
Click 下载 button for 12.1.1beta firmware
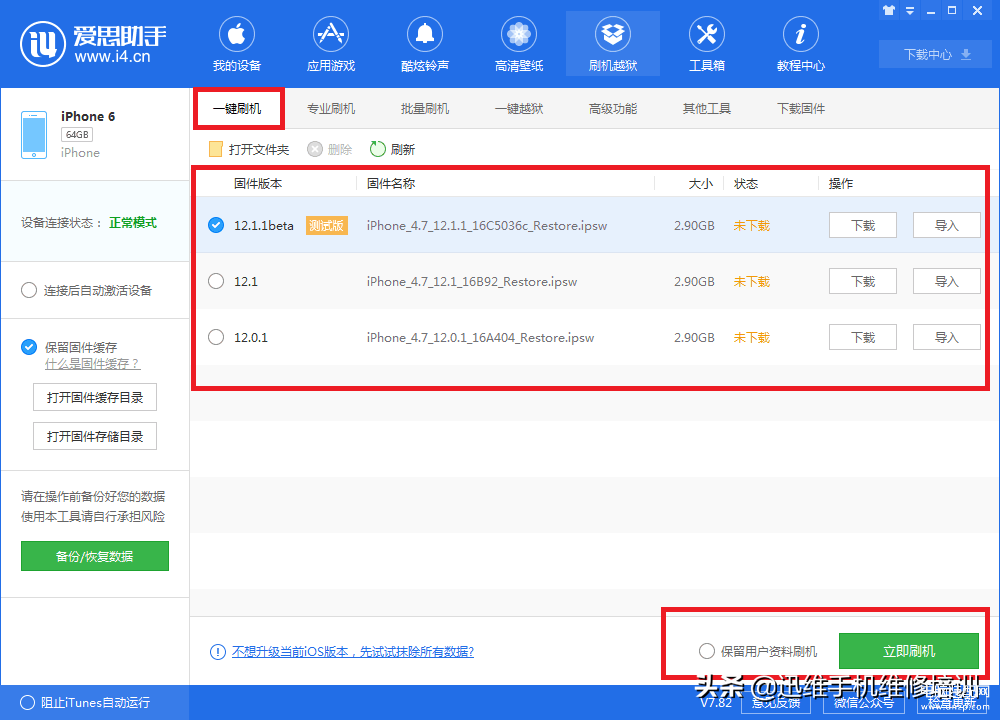coord(862,225)
